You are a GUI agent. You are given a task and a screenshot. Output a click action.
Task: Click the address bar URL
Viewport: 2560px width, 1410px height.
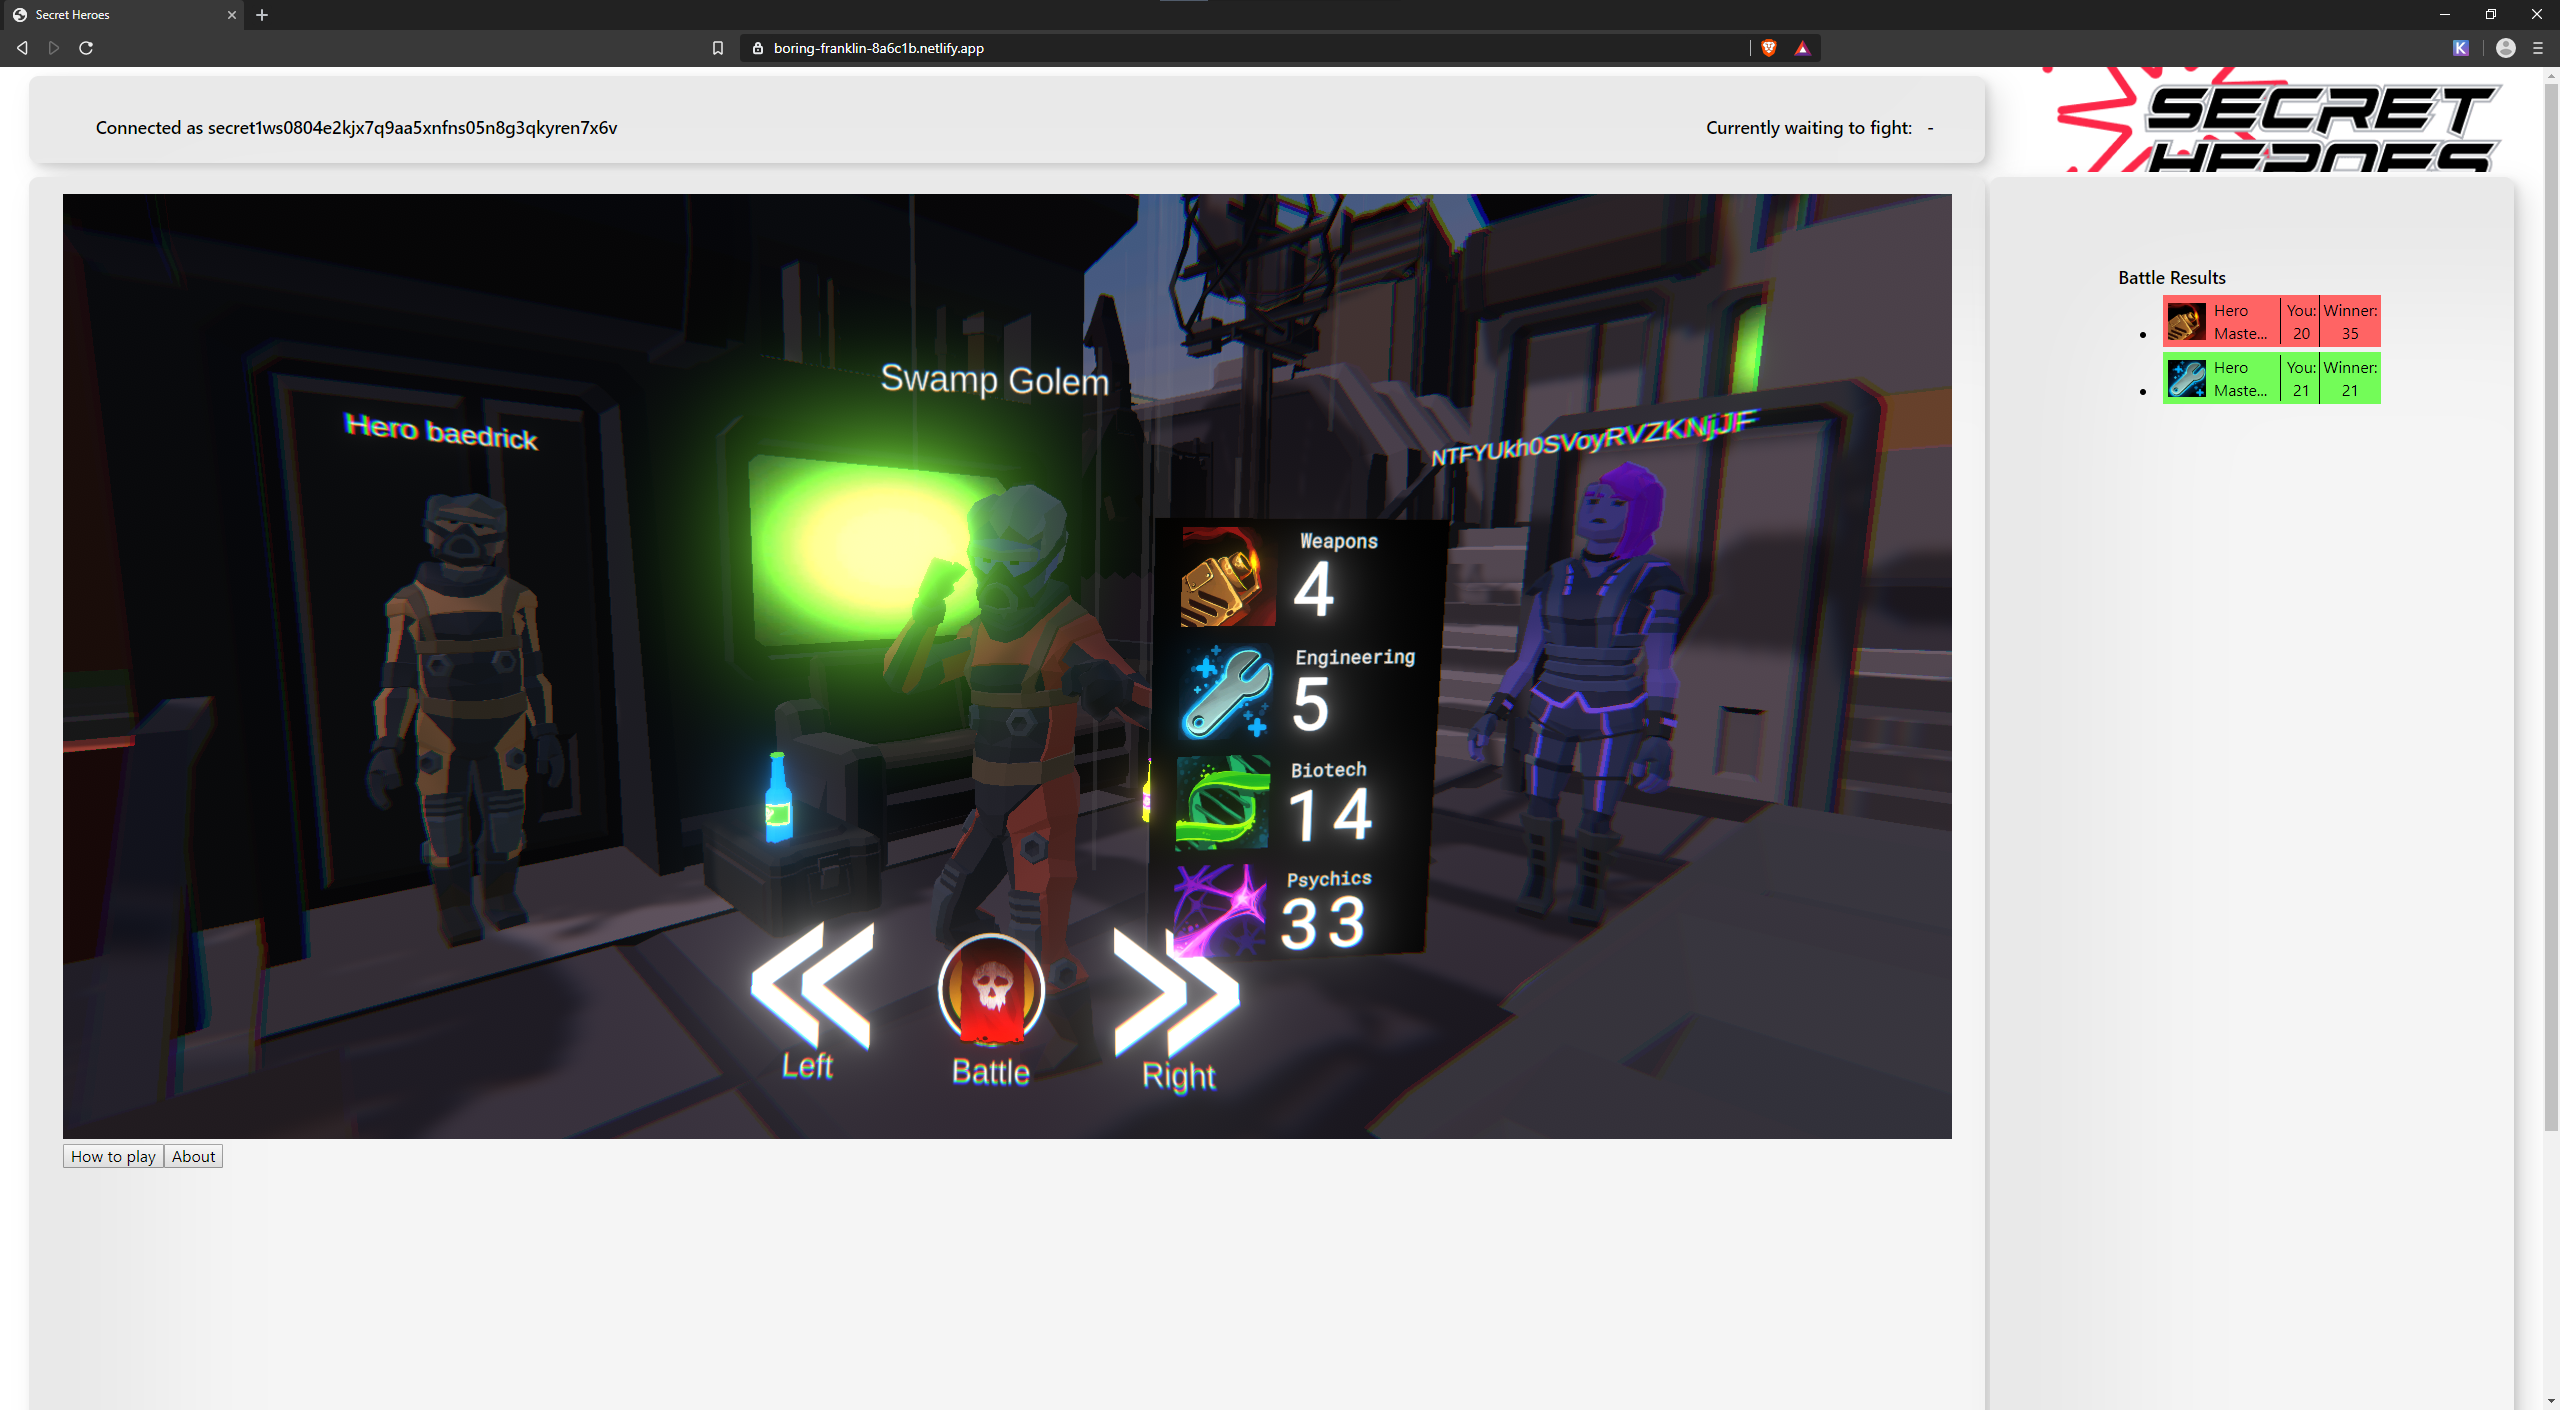point(878,48)
